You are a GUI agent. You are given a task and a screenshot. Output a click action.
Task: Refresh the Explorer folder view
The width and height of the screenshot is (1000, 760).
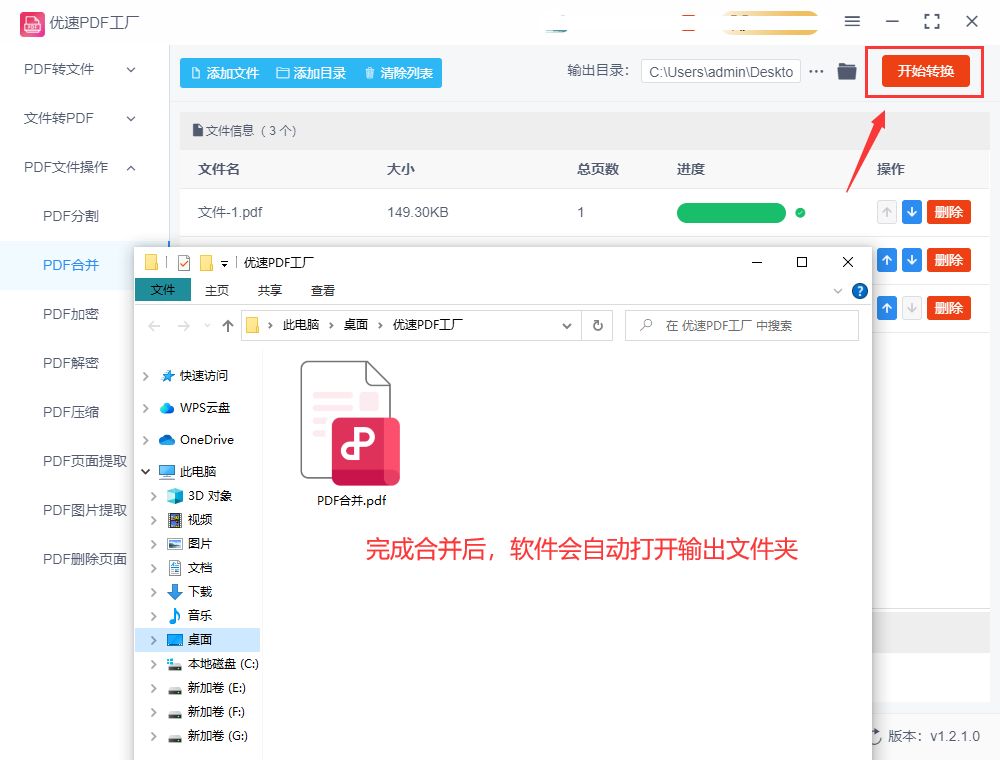coord(598,326)
